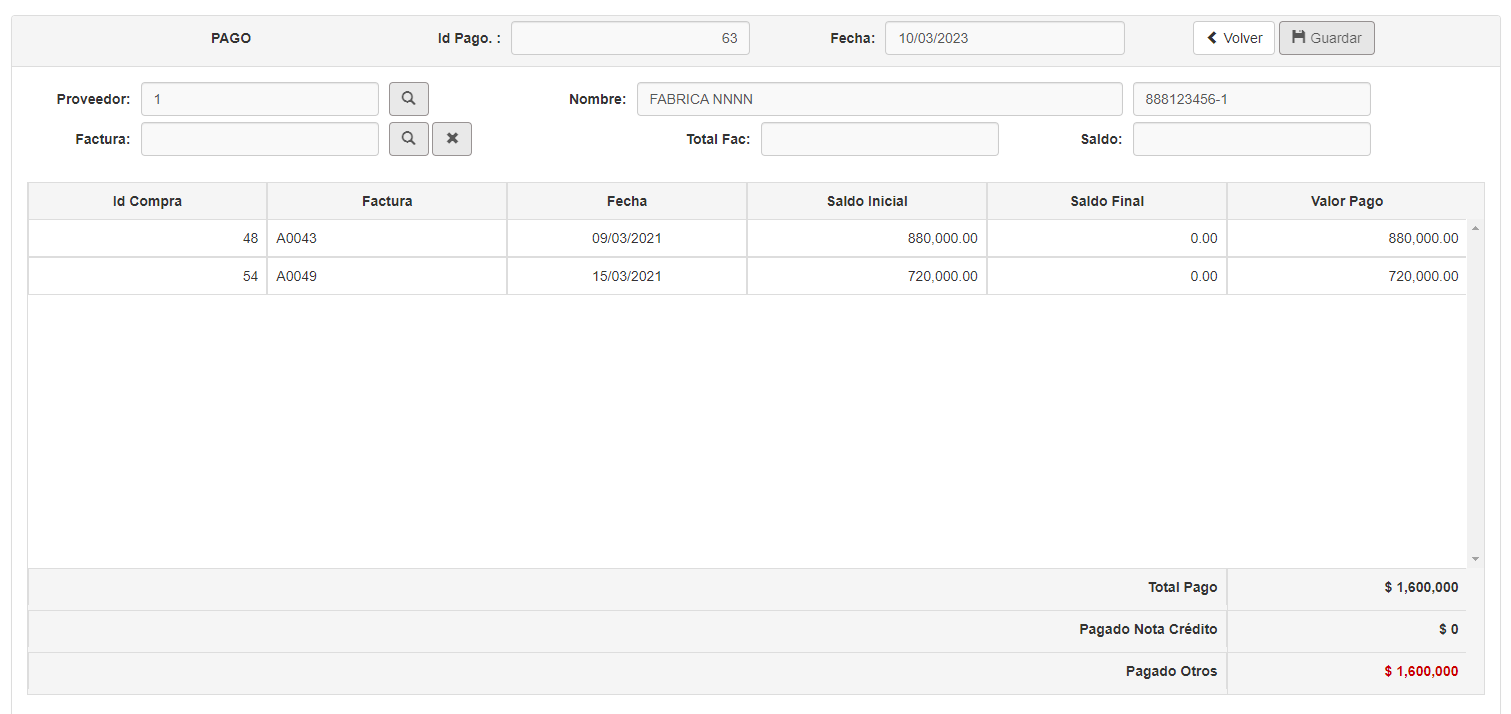This screenshot has width=1511, height=714.
Task: Click the Saldo Inicial column header
Action: 867,201
